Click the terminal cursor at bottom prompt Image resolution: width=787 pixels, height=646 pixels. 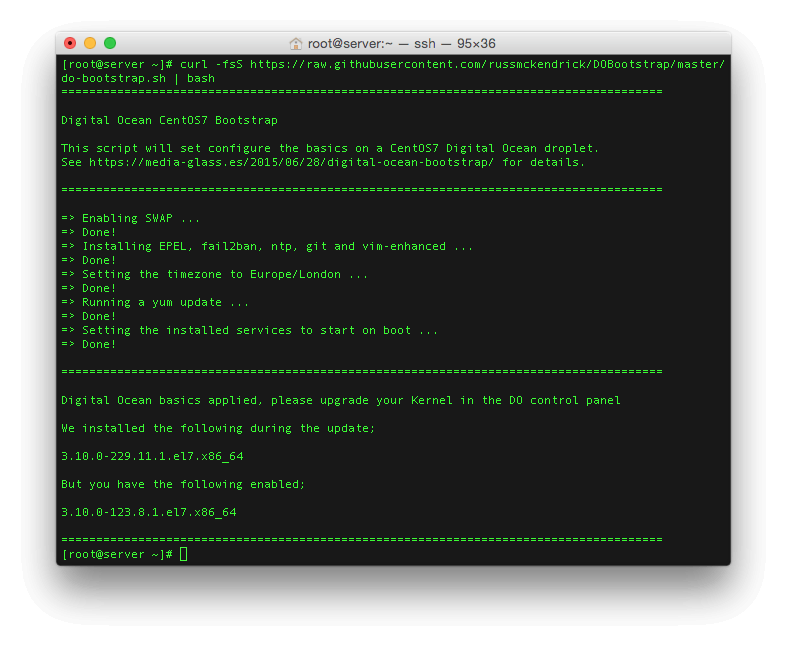coord(184,554)
